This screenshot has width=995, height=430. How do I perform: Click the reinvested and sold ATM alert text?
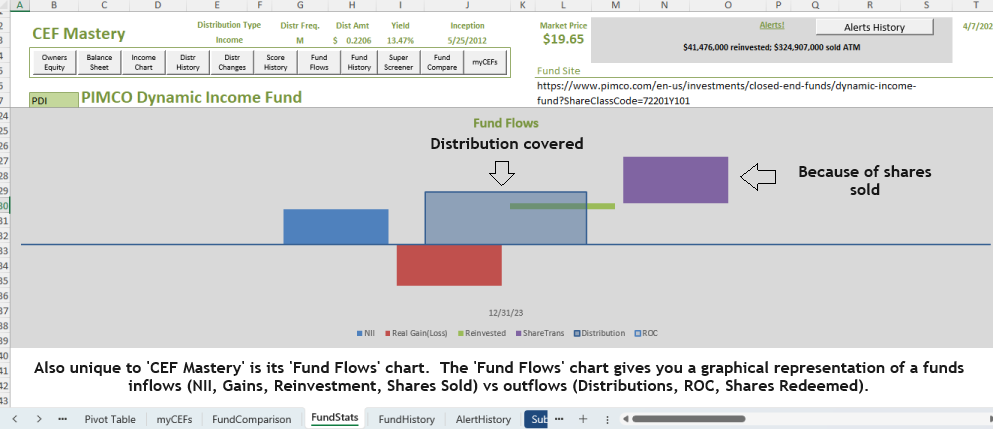(x=772, y=47)
